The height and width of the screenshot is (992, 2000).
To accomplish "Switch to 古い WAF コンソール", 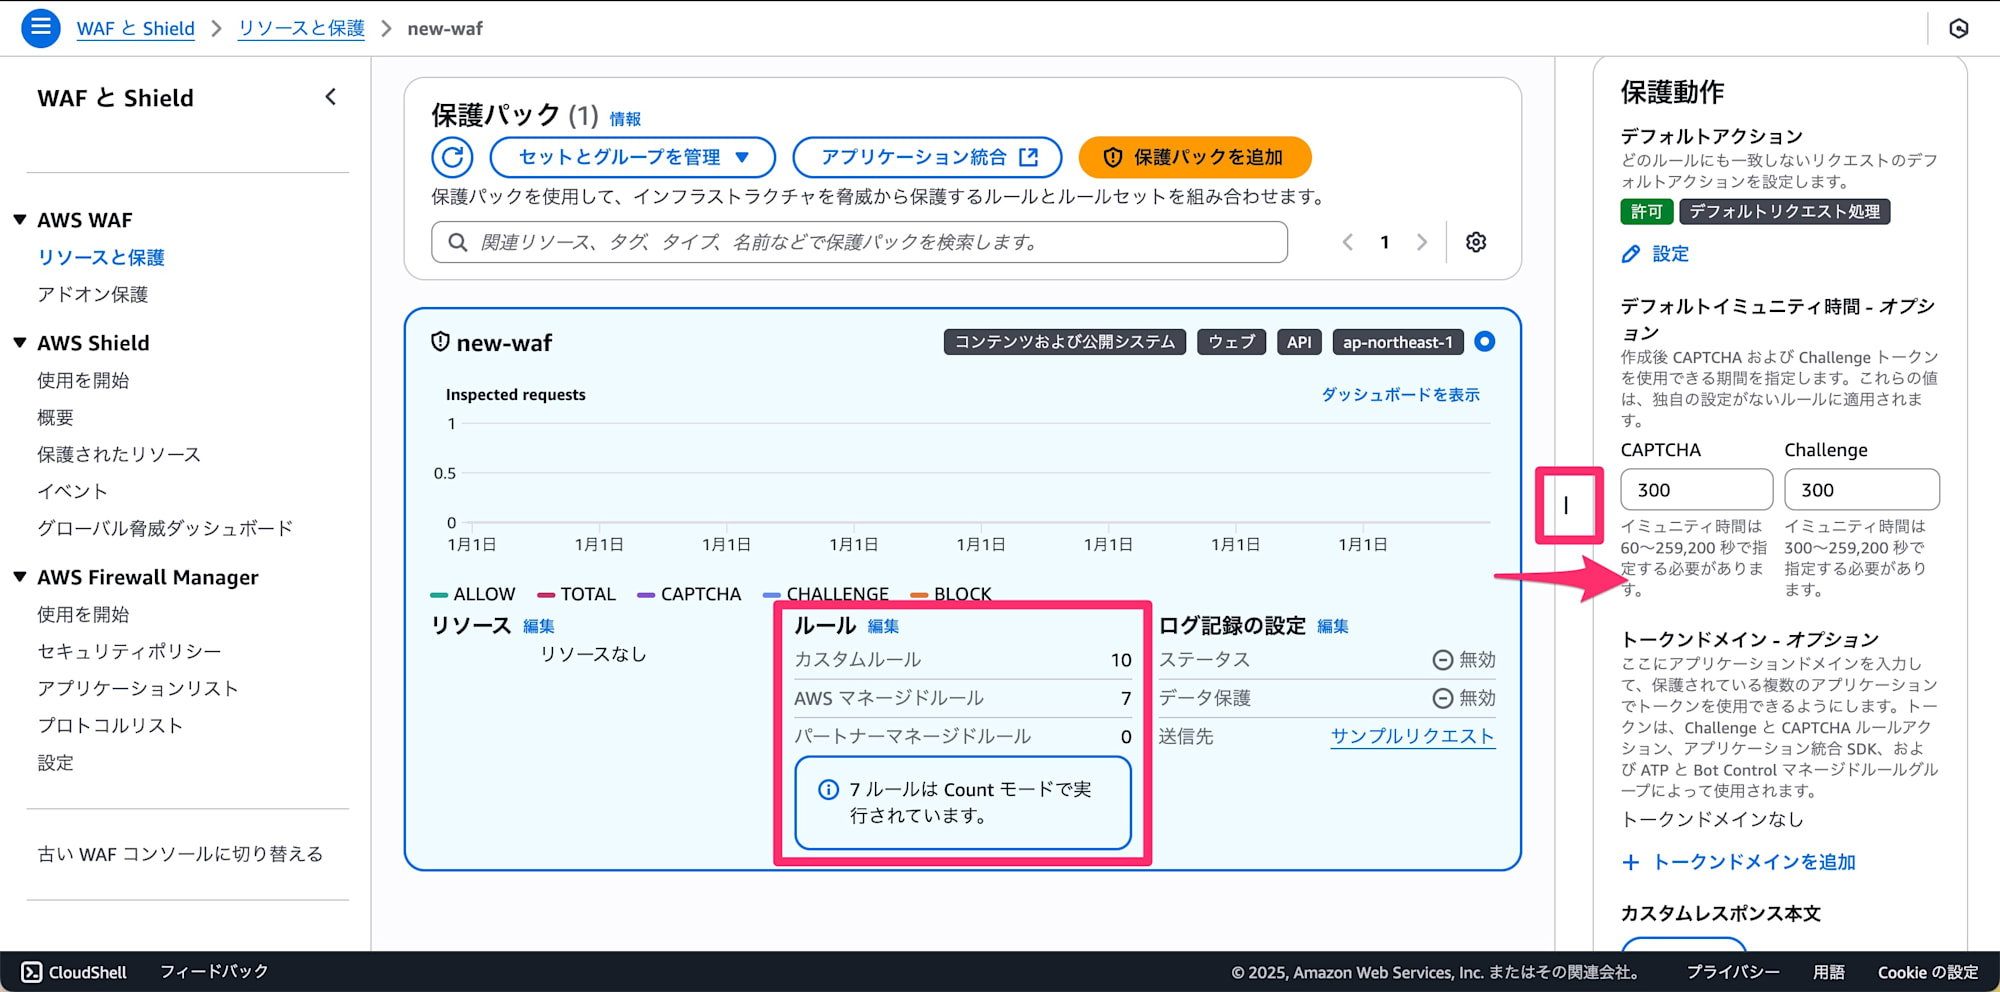I will [180, 854].
